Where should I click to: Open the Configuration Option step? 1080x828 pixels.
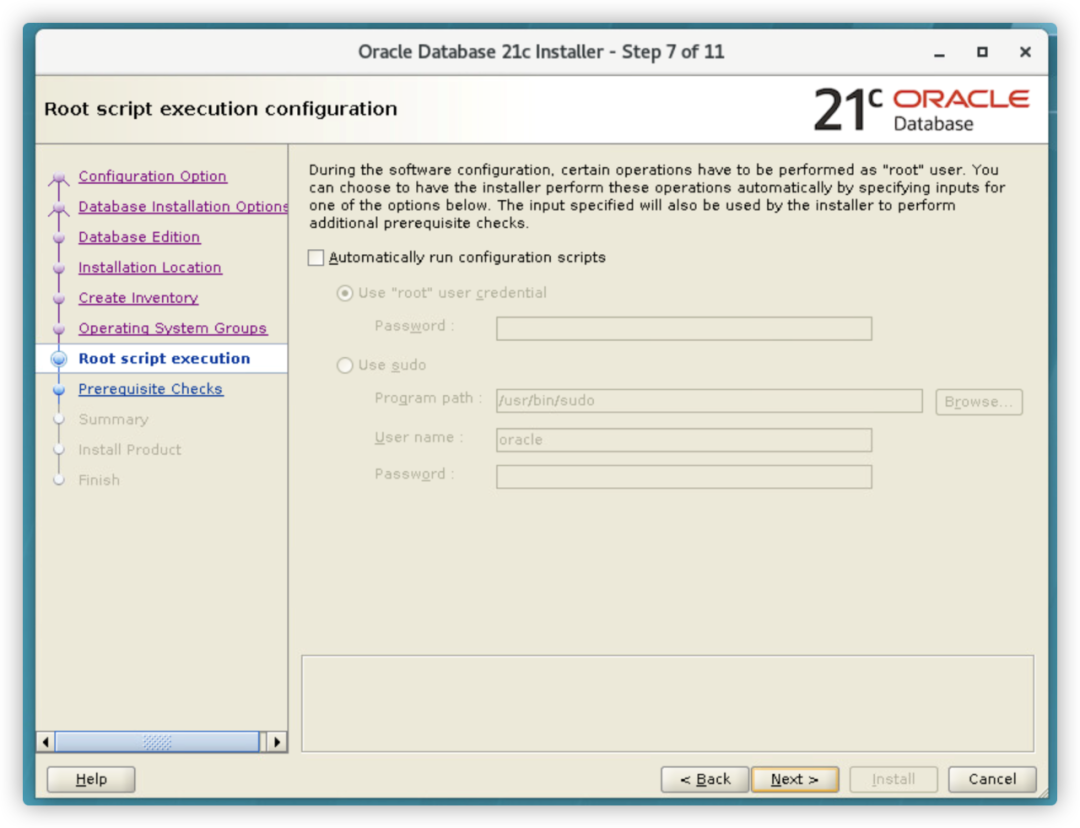click(152, 176)
